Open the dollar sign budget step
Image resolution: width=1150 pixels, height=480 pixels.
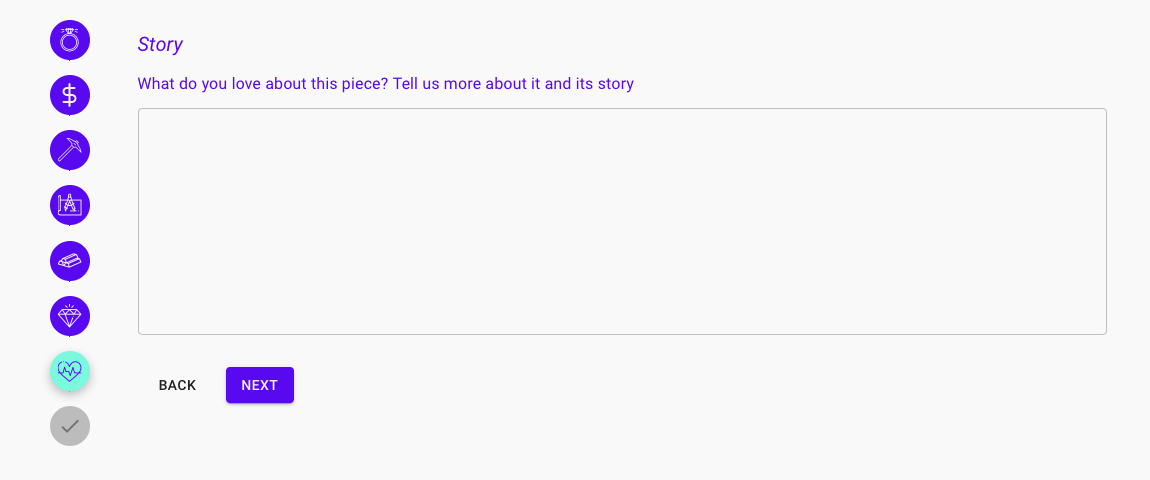pyautogui.click(x=70, y=95)
